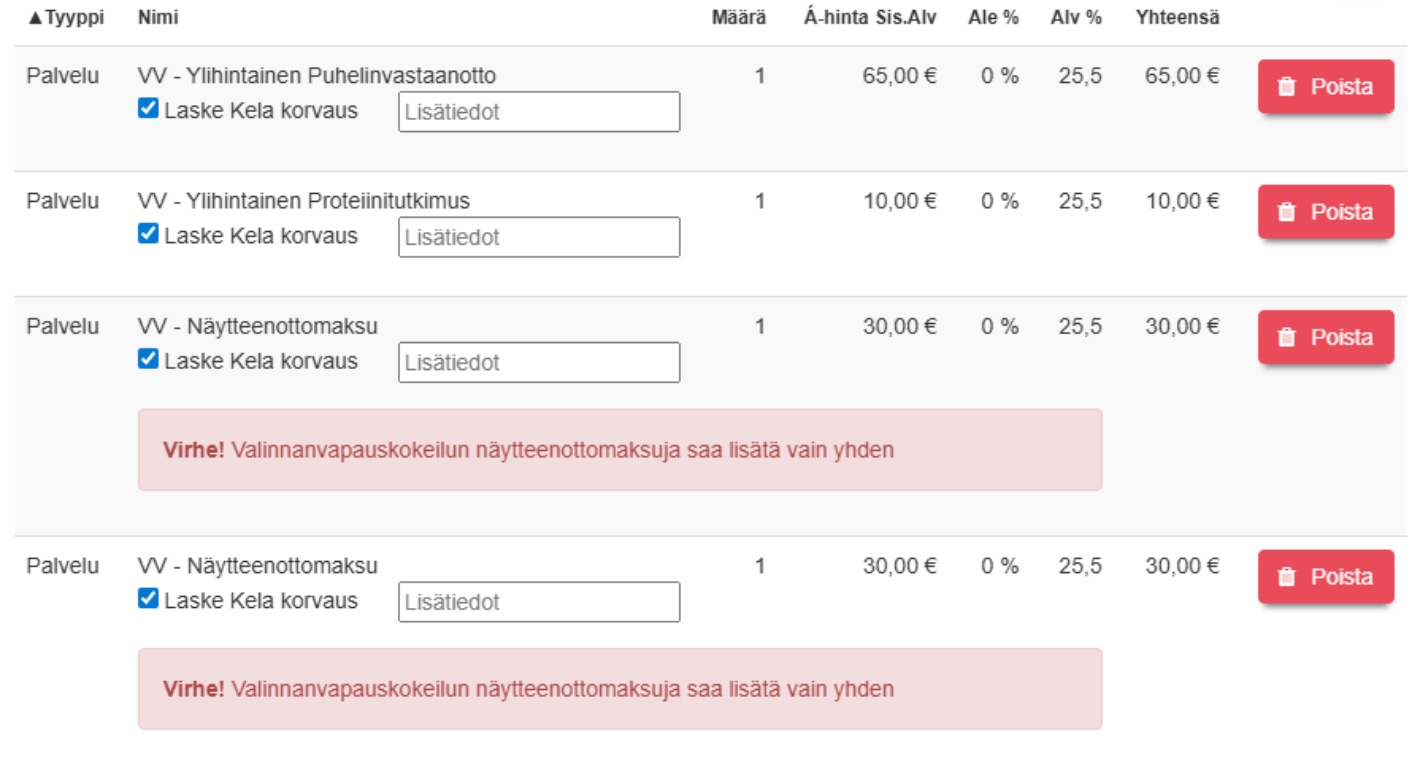
Task: Disable Kela korvaus on first Näytteenottomaksu
Action: point(147,360)
